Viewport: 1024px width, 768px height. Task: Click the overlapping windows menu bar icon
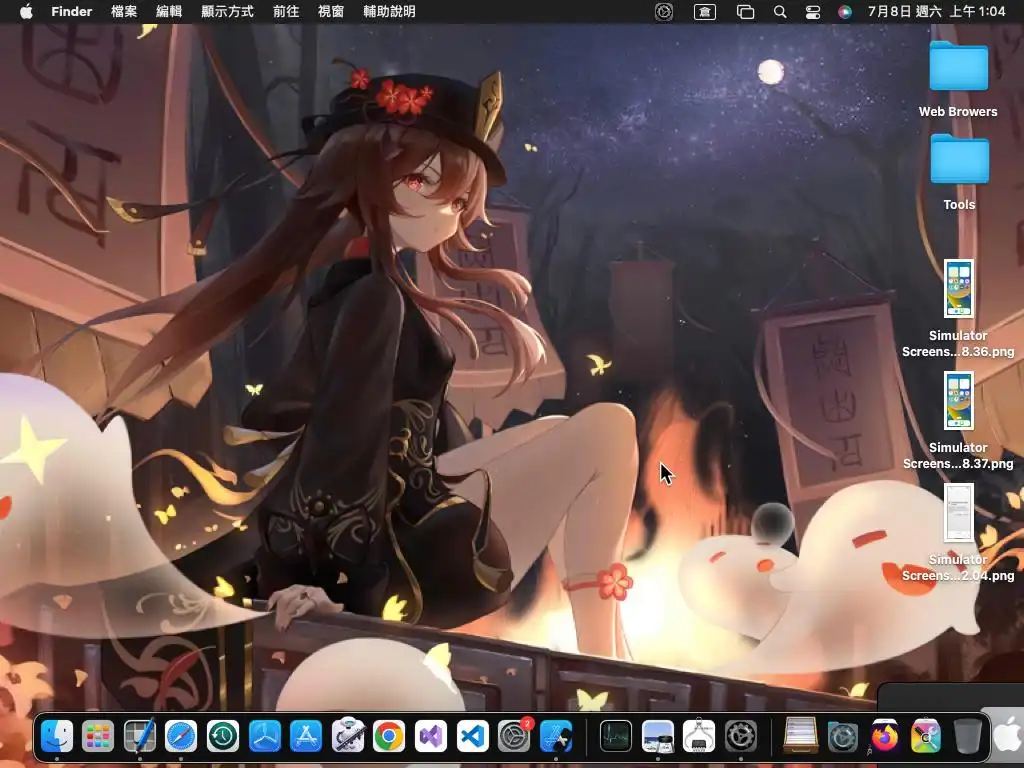point(745,11)
